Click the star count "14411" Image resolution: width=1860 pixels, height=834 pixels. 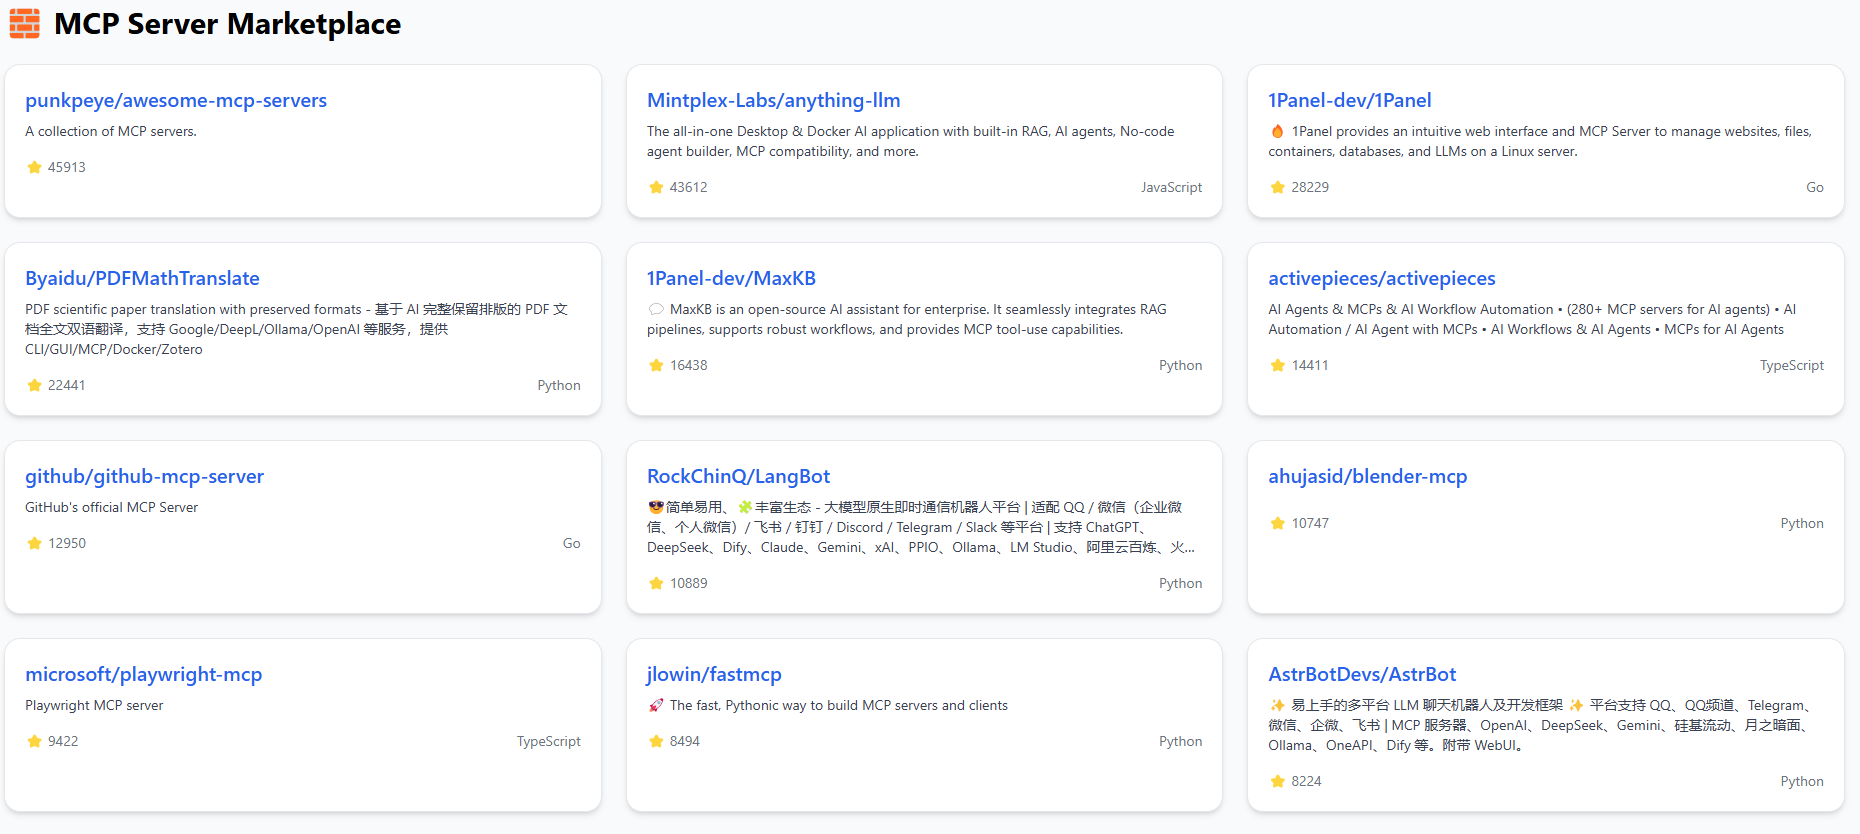(1310, 365)
